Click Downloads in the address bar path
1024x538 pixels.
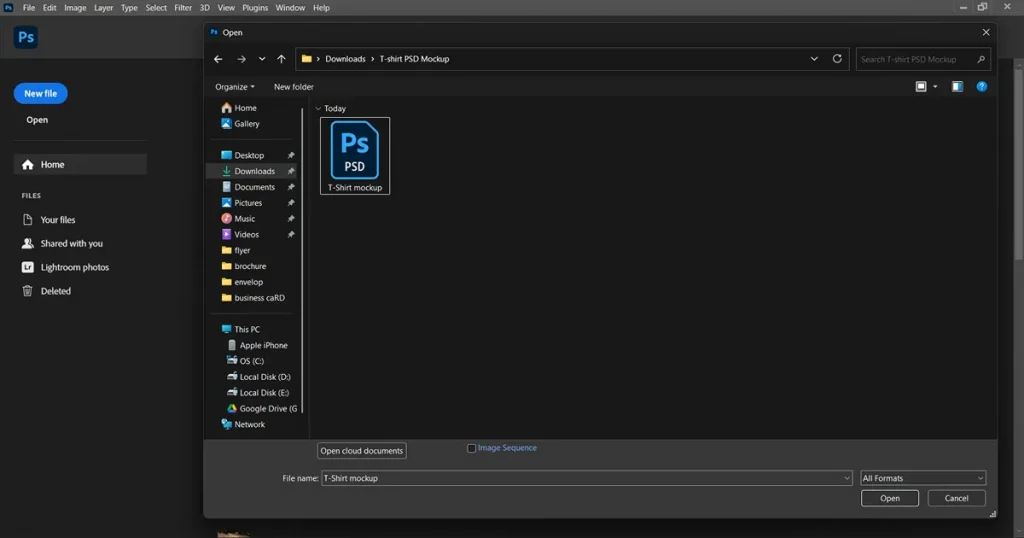coord(345,59)
